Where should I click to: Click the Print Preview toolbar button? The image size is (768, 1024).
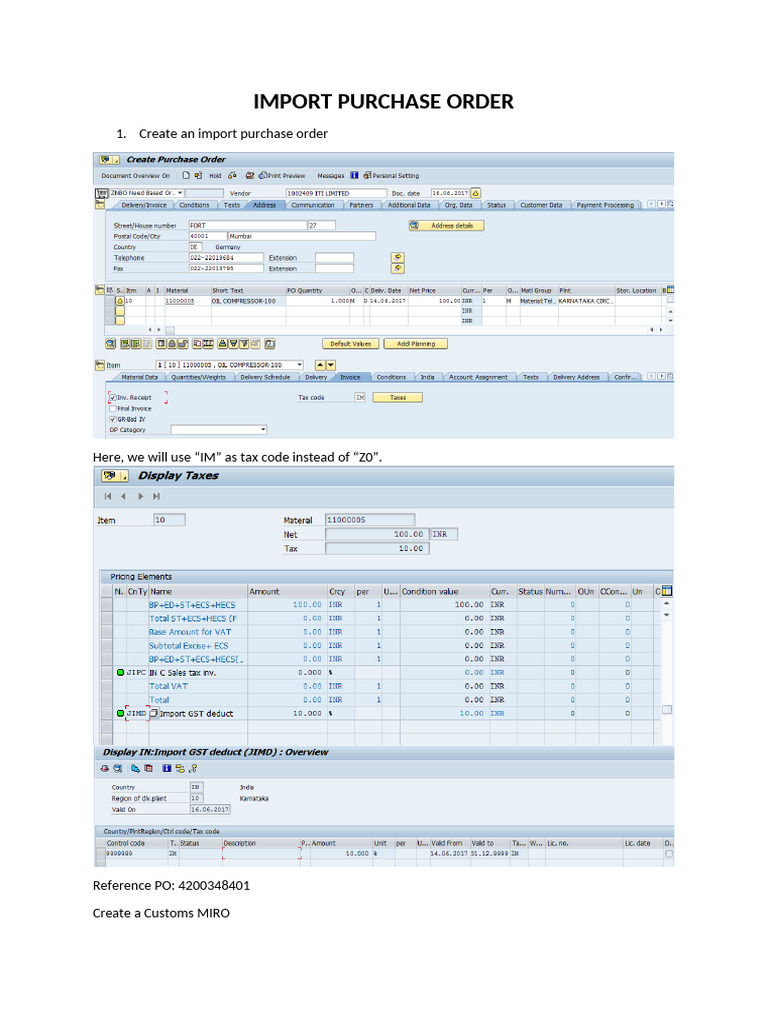[282, 175]
